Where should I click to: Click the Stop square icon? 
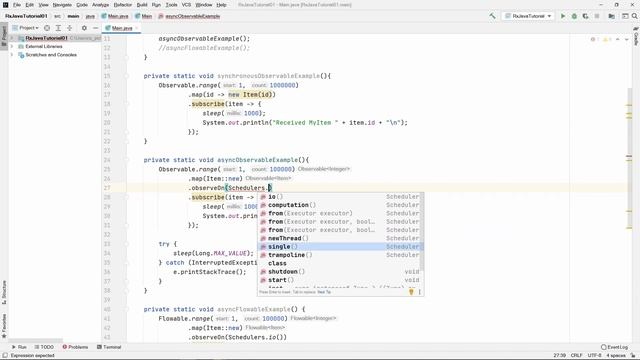597,16
